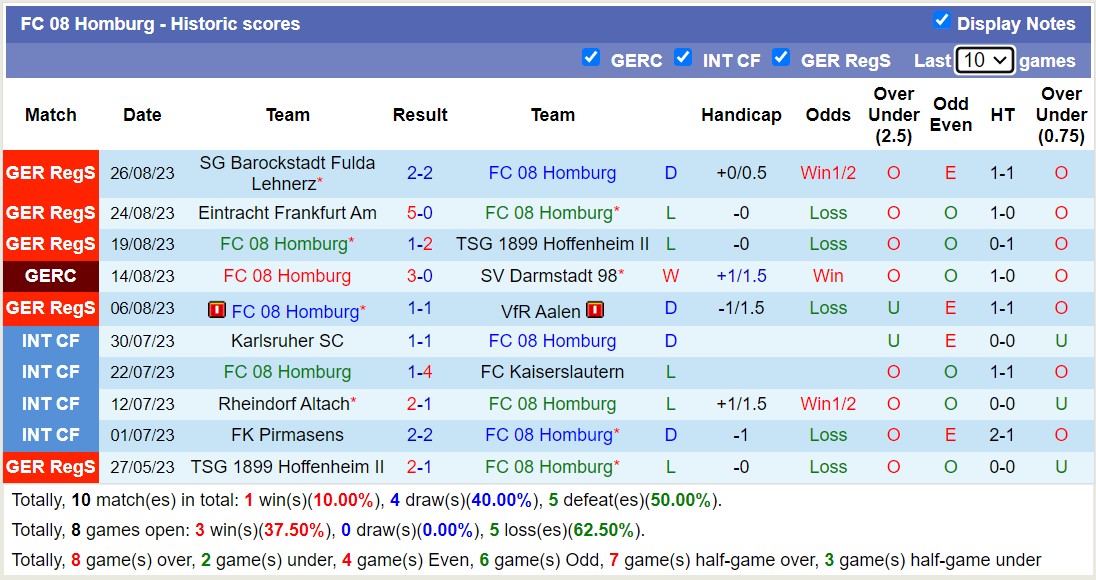Image resolution: width=1096 pixels, height=580 pixels.
Task: Click the Karlsruher SC team name
Action: pos(287,341)
